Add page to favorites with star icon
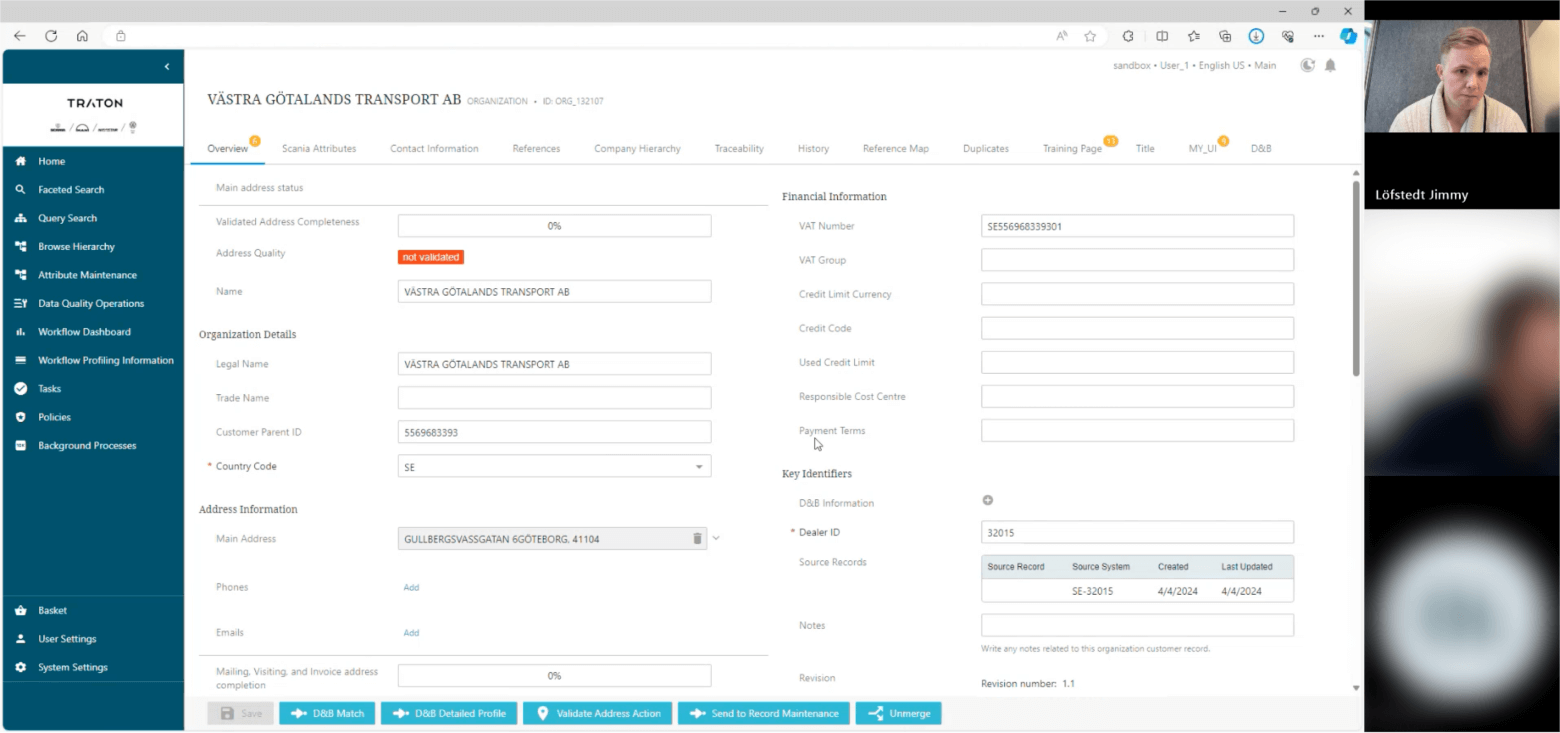Image resolution: width=1560 pixels, height=733 pixels. pos(1090,36)
